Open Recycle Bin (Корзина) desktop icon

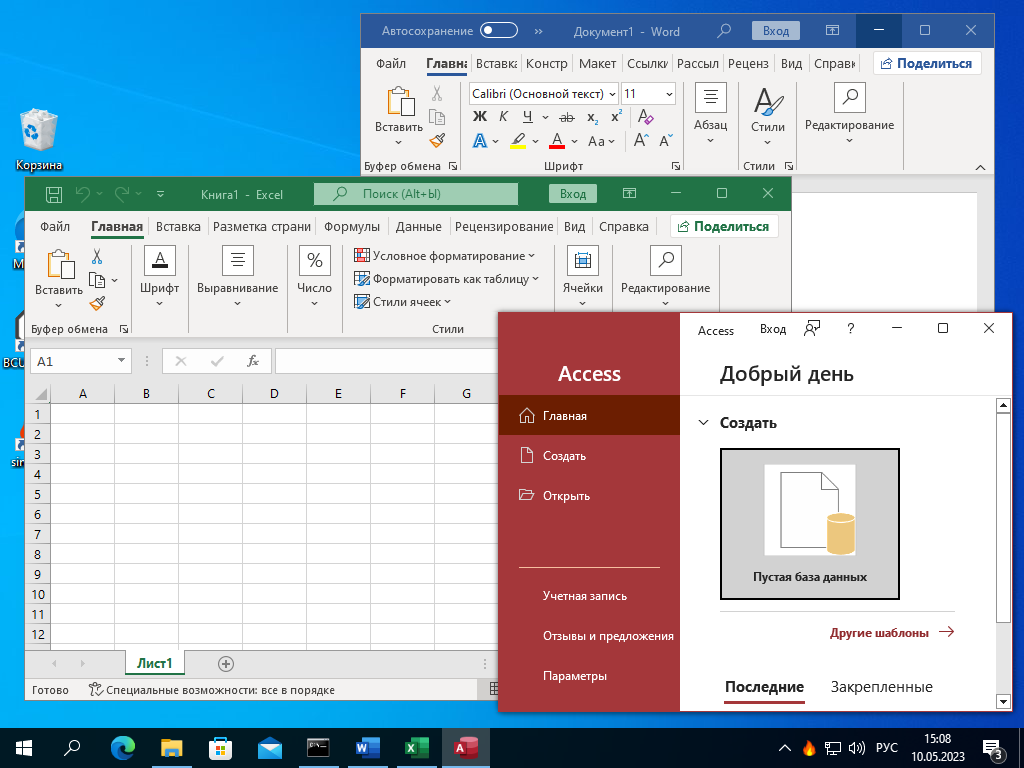[39, 140]
